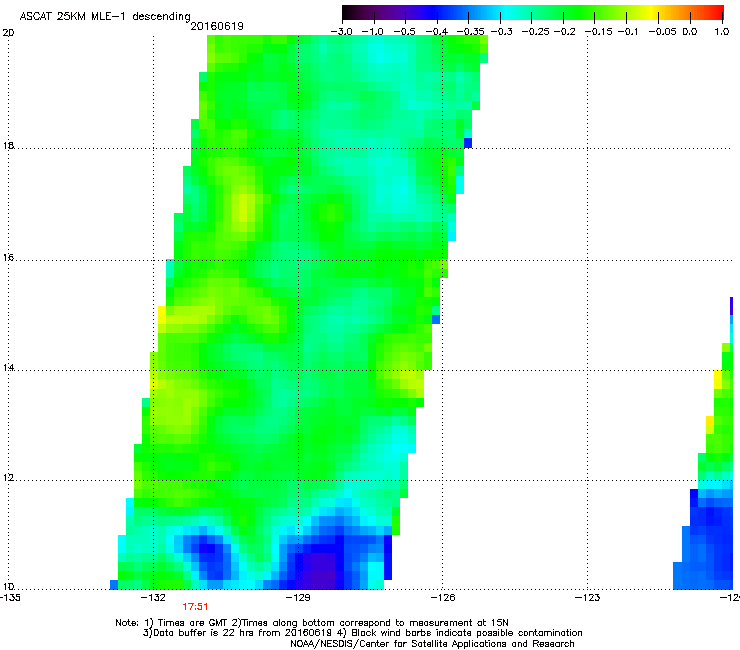Click the colorbar label "-0.05"
The image size is (740, 650).
pyautogui.click(x=663, y=32)
